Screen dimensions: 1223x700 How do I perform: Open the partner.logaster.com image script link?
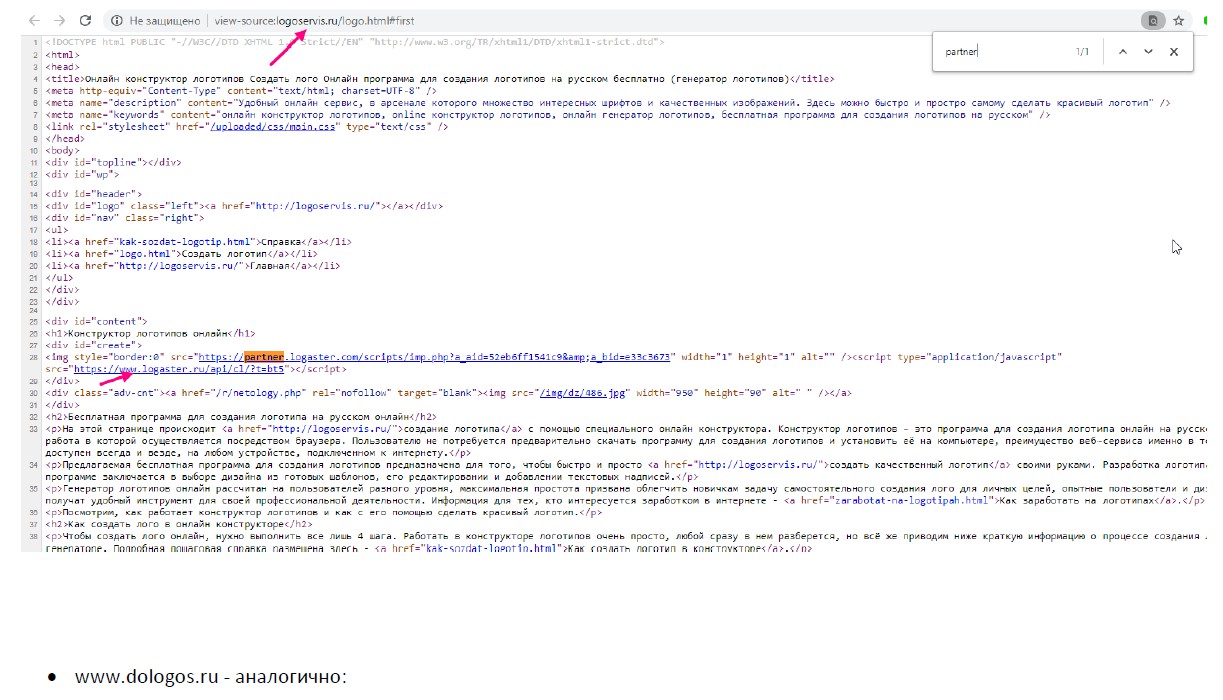tap(435, 356)
